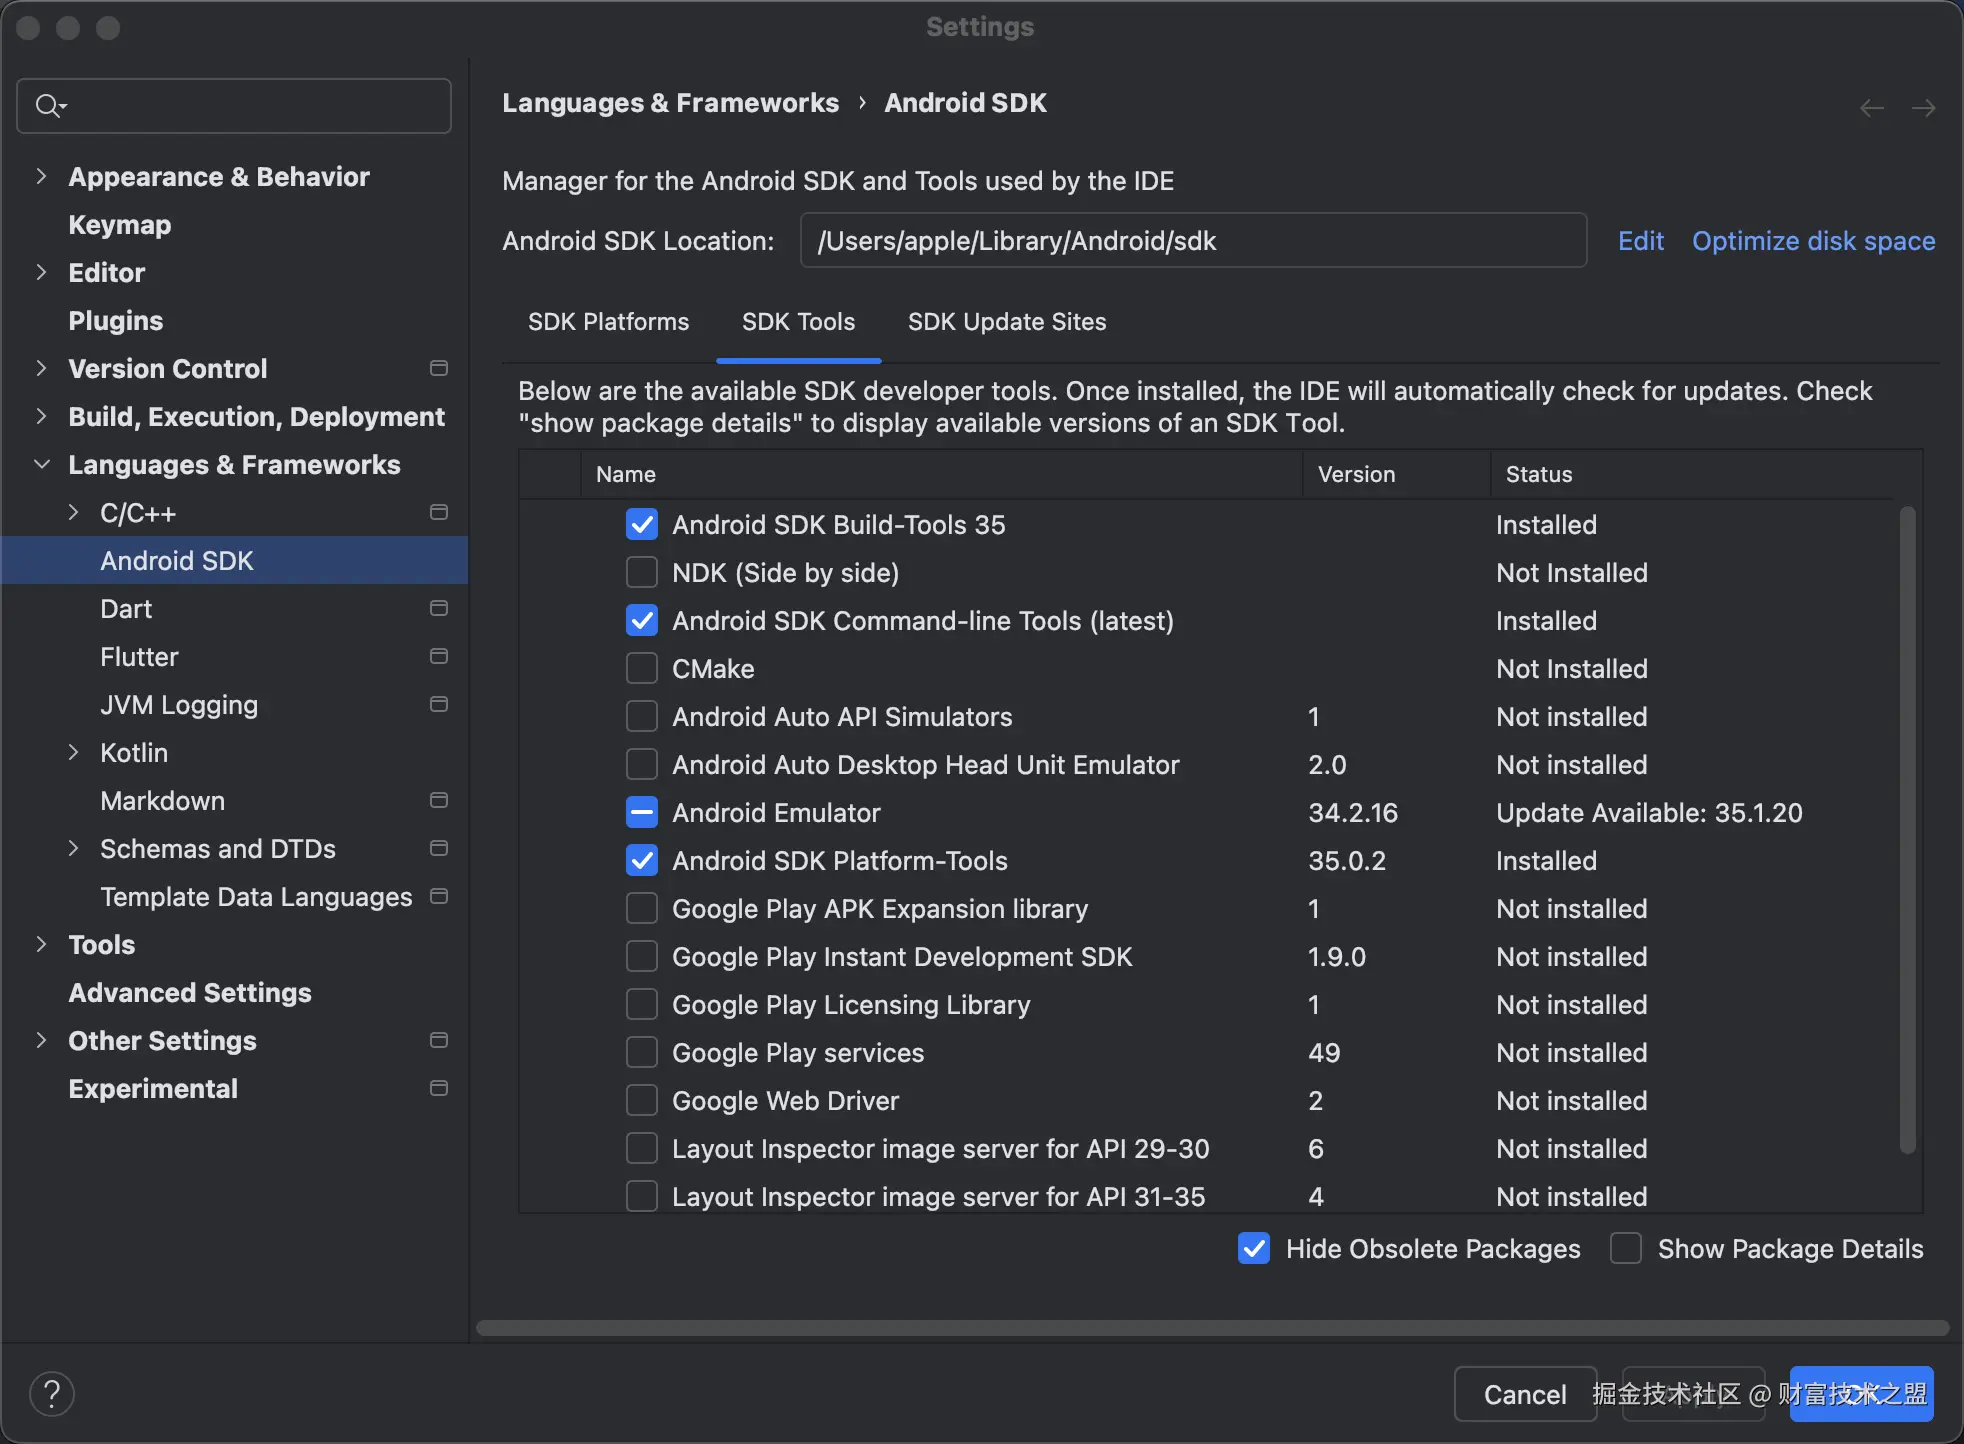
Task: Open the SDK Update Sites tab
Action: pyautogui.click(x=1006, y=322)
